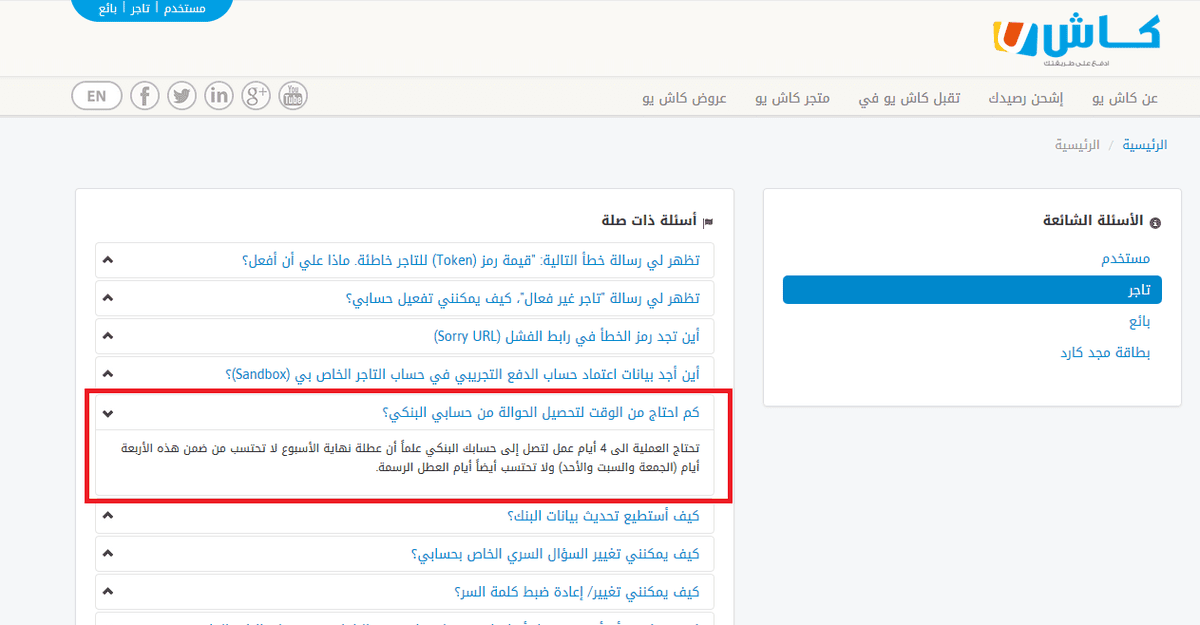Collapse the bank transfer time question arrow

108,413
